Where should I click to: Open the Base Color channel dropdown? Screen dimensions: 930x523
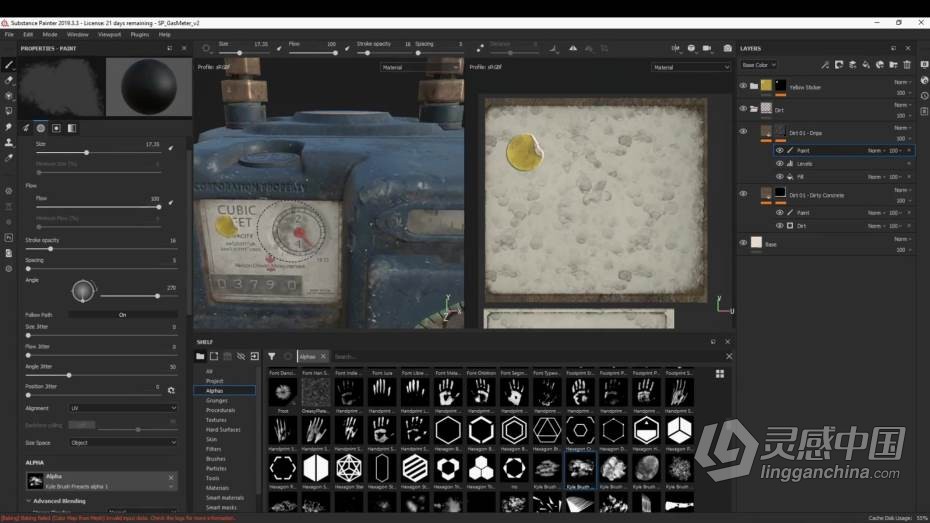[x=759, y=65]
